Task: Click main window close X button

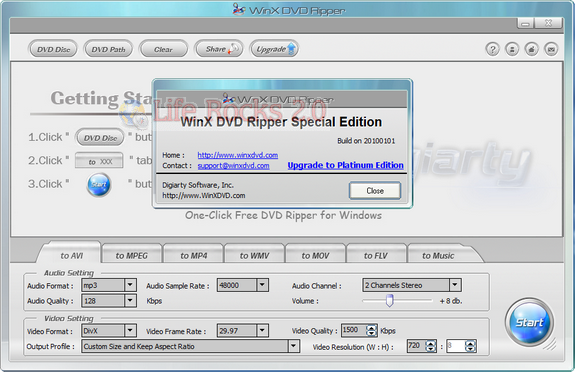Action: 548,23
